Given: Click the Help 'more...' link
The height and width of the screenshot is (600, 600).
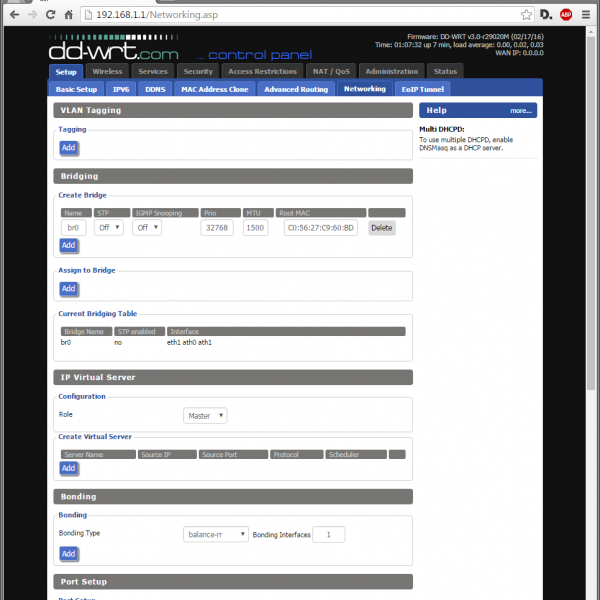Looking at the screenshot, I should click(520, 111).
